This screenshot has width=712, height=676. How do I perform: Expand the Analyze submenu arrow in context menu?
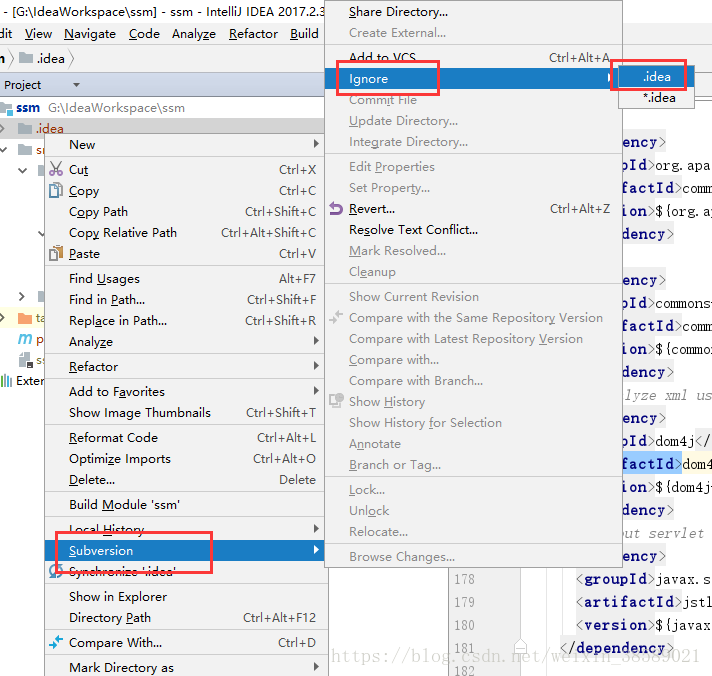coord(316,341)
